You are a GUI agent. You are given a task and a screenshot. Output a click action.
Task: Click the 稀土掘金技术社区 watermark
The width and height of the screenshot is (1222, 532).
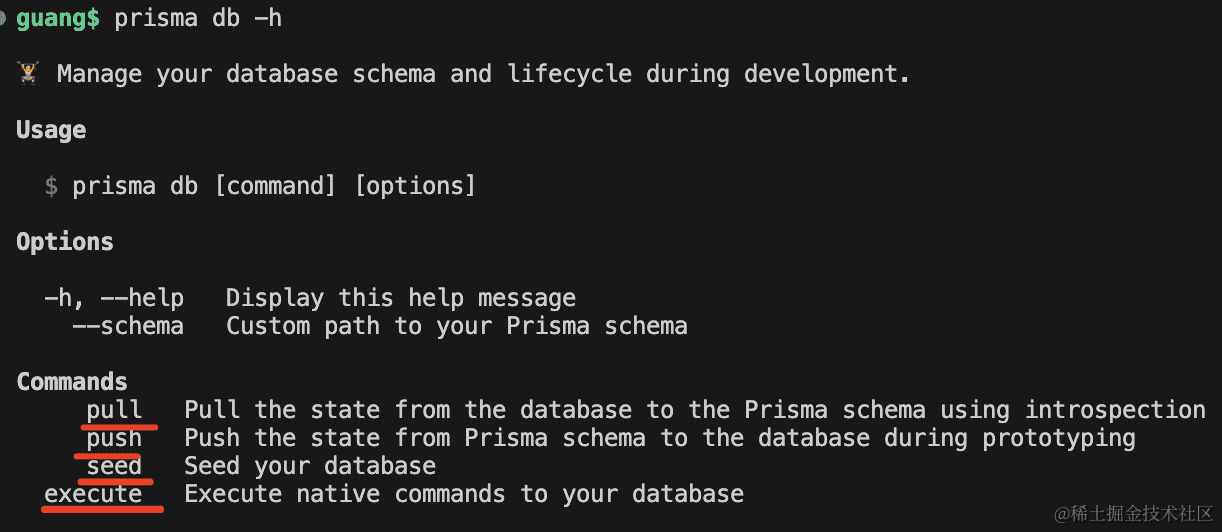tap(1133, 513)
